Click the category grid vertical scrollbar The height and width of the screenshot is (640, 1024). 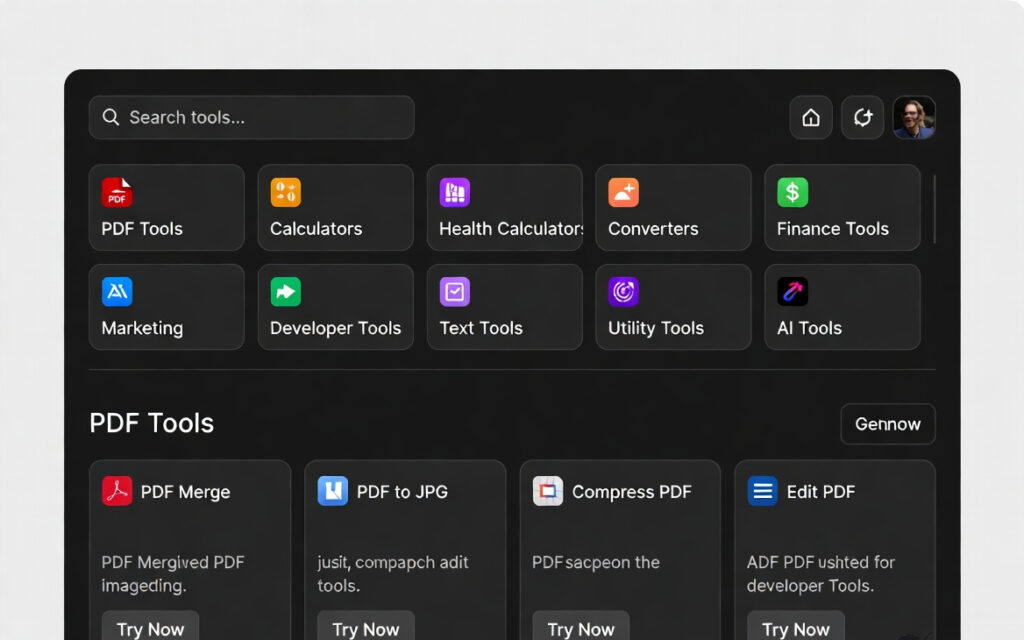tap(935, 209)
